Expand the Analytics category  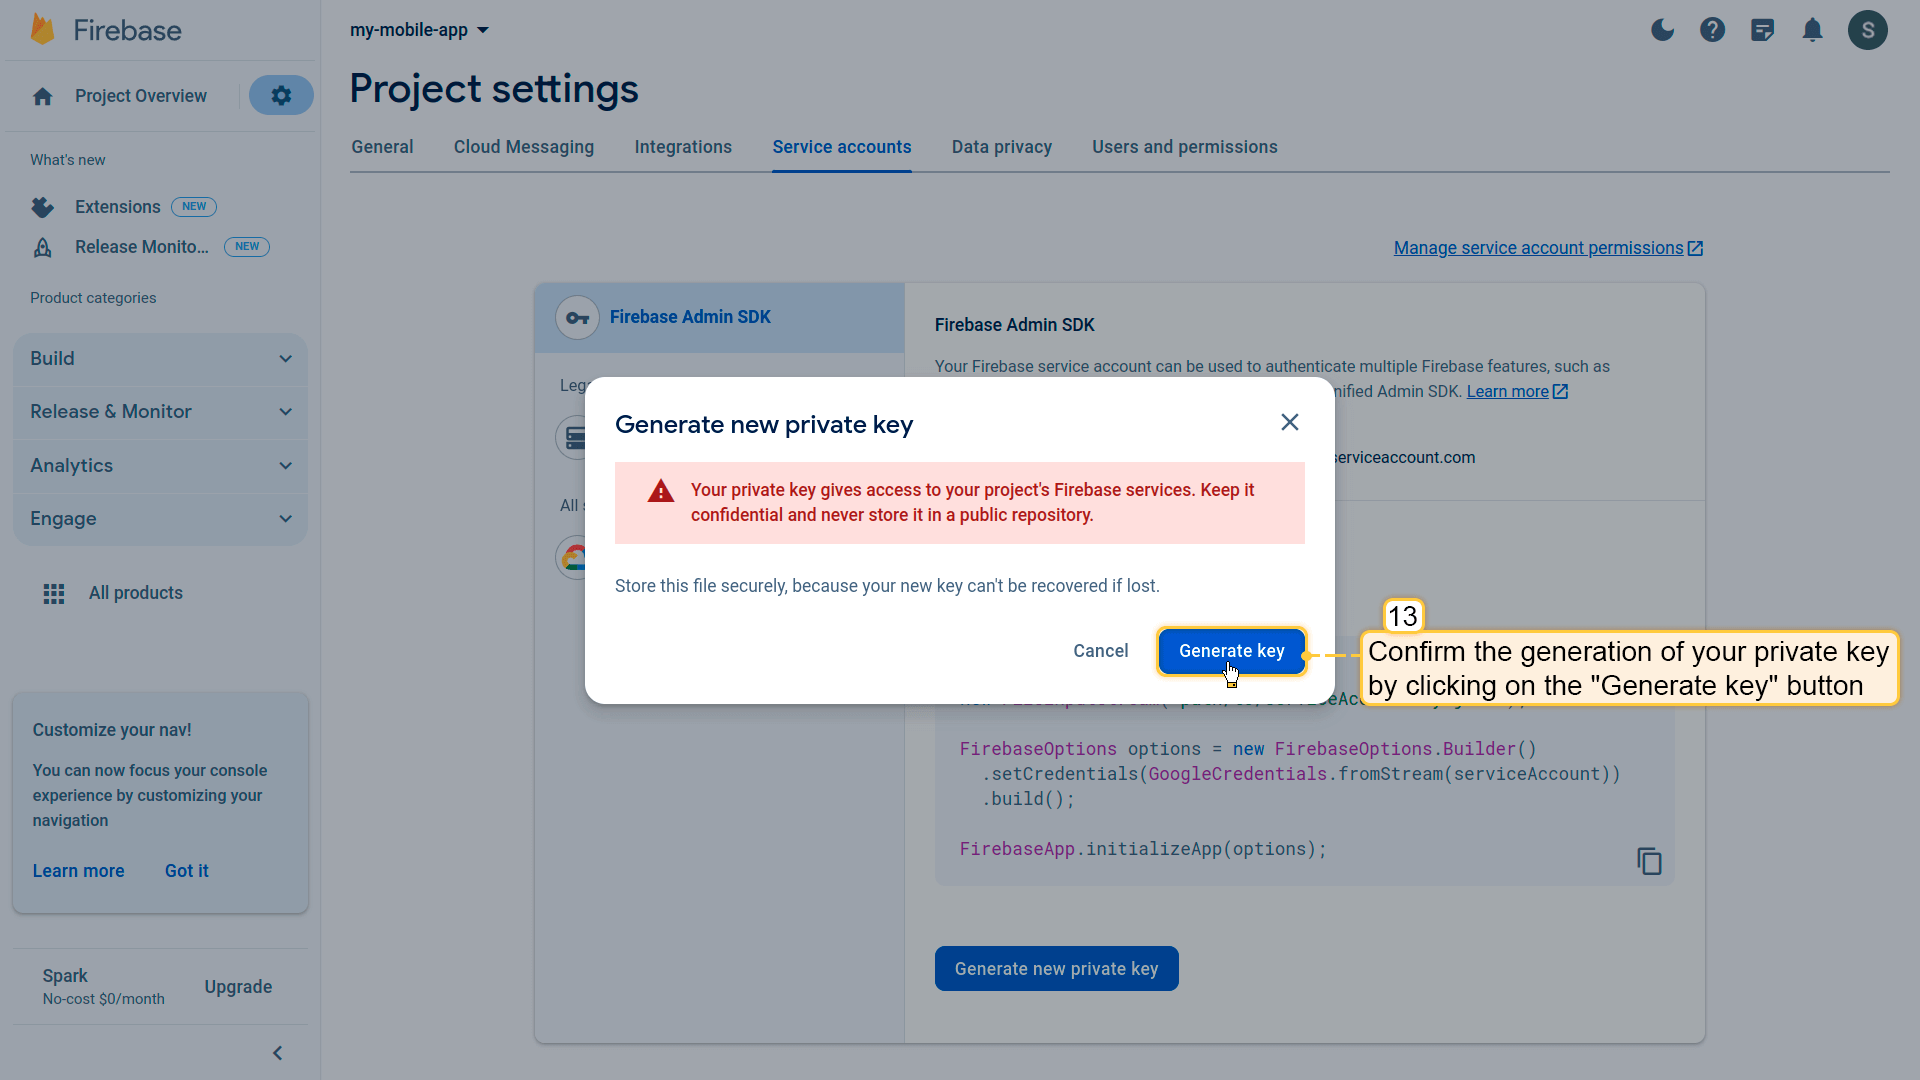(160, 465)
